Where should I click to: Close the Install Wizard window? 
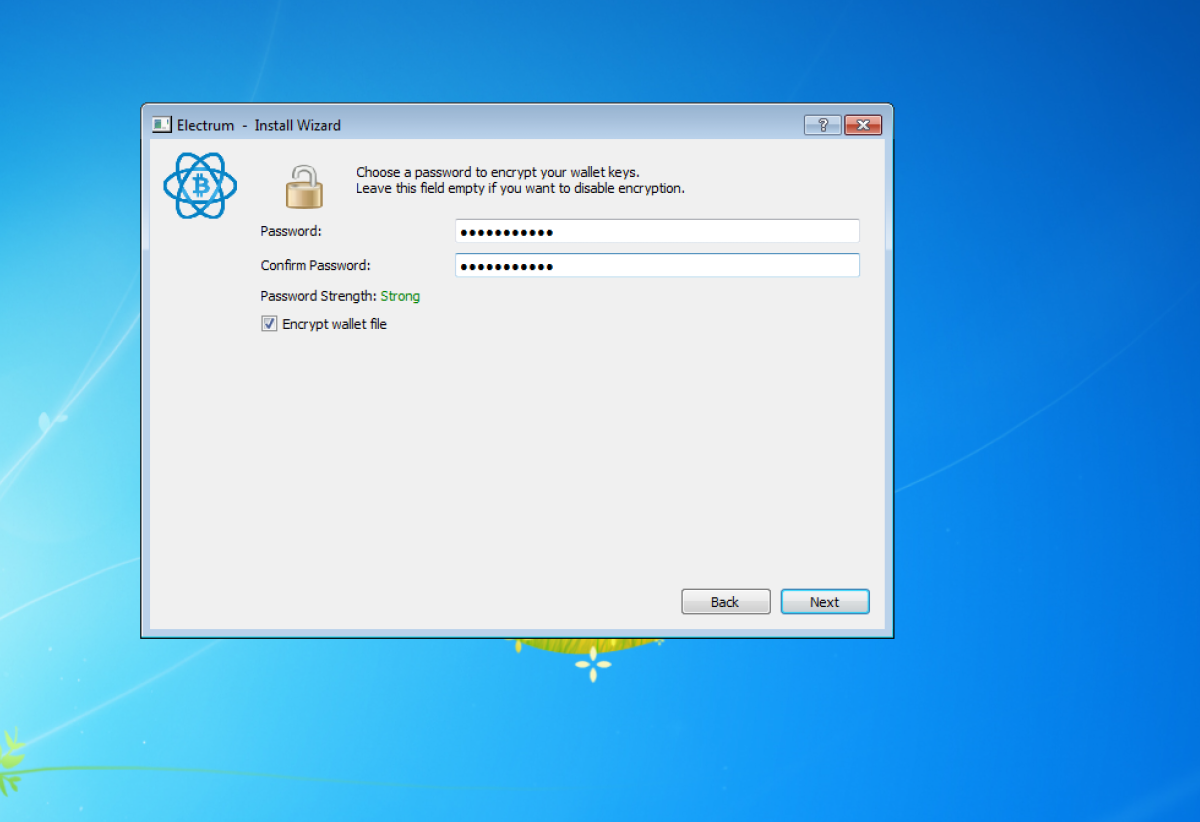[862, 125]
